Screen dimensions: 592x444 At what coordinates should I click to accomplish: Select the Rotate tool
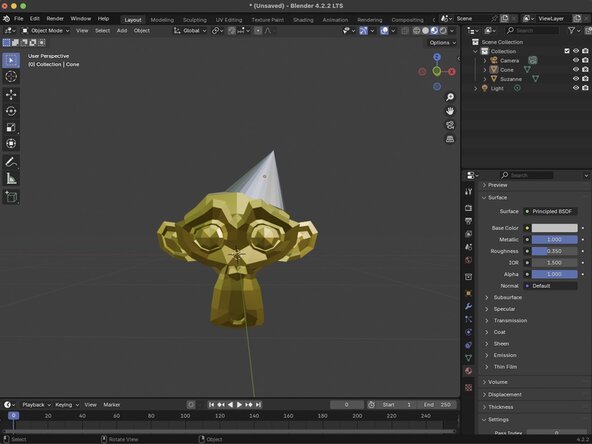tap(11, 111)
